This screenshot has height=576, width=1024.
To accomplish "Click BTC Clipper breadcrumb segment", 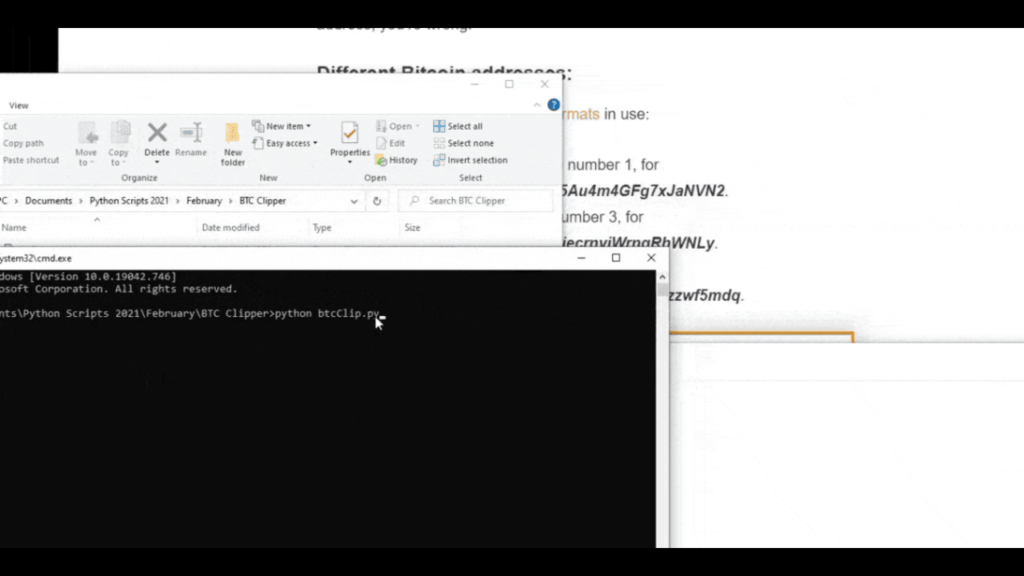I will (x=263, y=200).
